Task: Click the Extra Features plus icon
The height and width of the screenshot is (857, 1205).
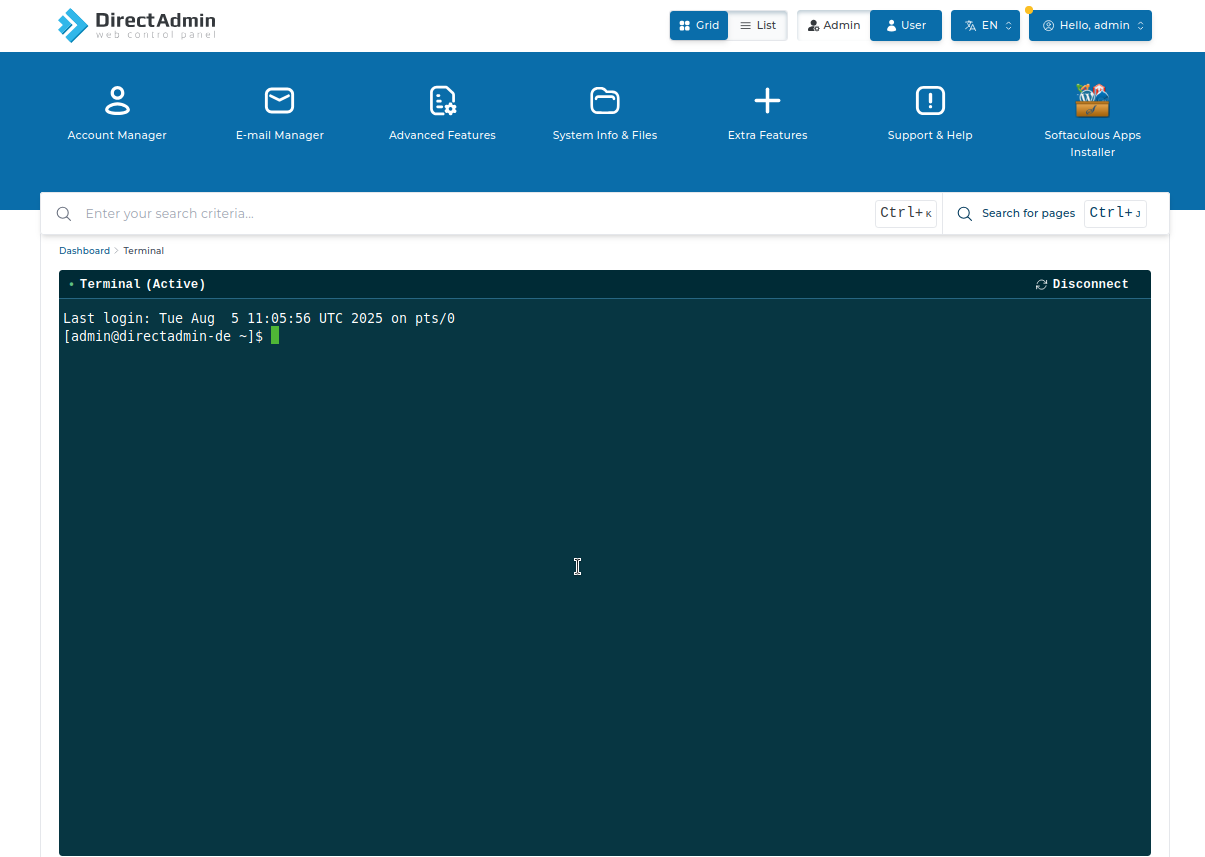Action: [x=767, y=100]
